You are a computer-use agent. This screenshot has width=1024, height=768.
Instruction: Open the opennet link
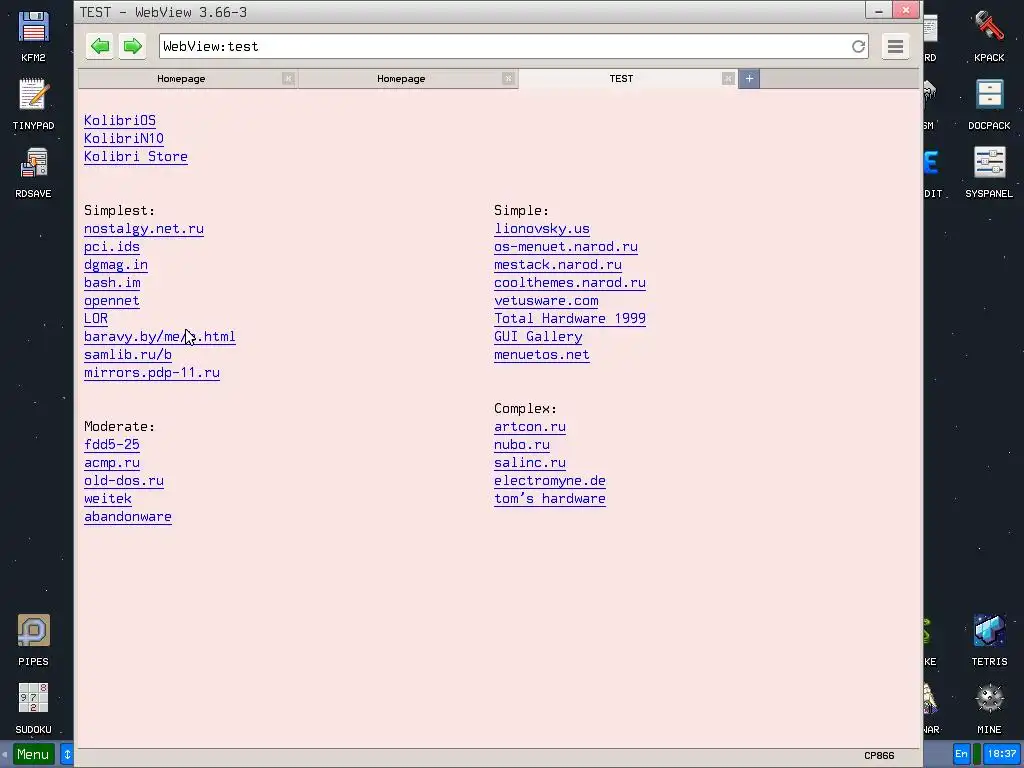[x=112, y=301]
